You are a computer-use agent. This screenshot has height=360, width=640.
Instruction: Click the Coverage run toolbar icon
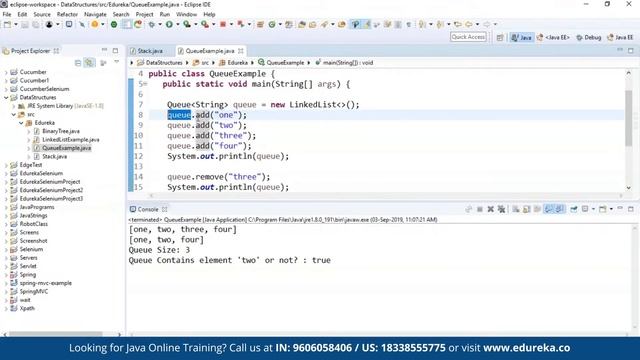pyautogui.click(x=187, y=24)
